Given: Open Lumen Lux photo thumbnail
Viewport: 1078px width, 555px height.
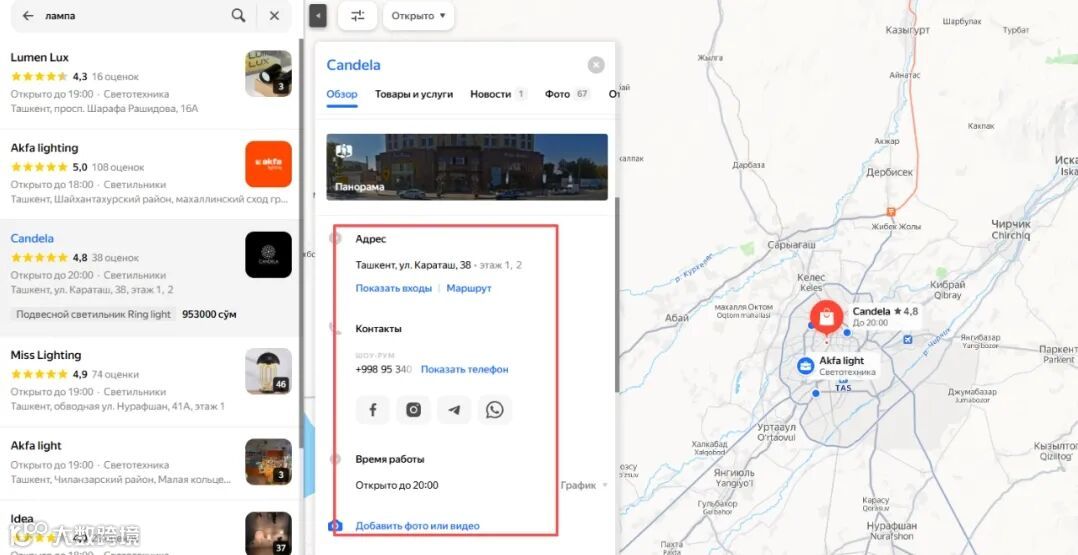Looking at the screenshot, I should pos(268,74).
